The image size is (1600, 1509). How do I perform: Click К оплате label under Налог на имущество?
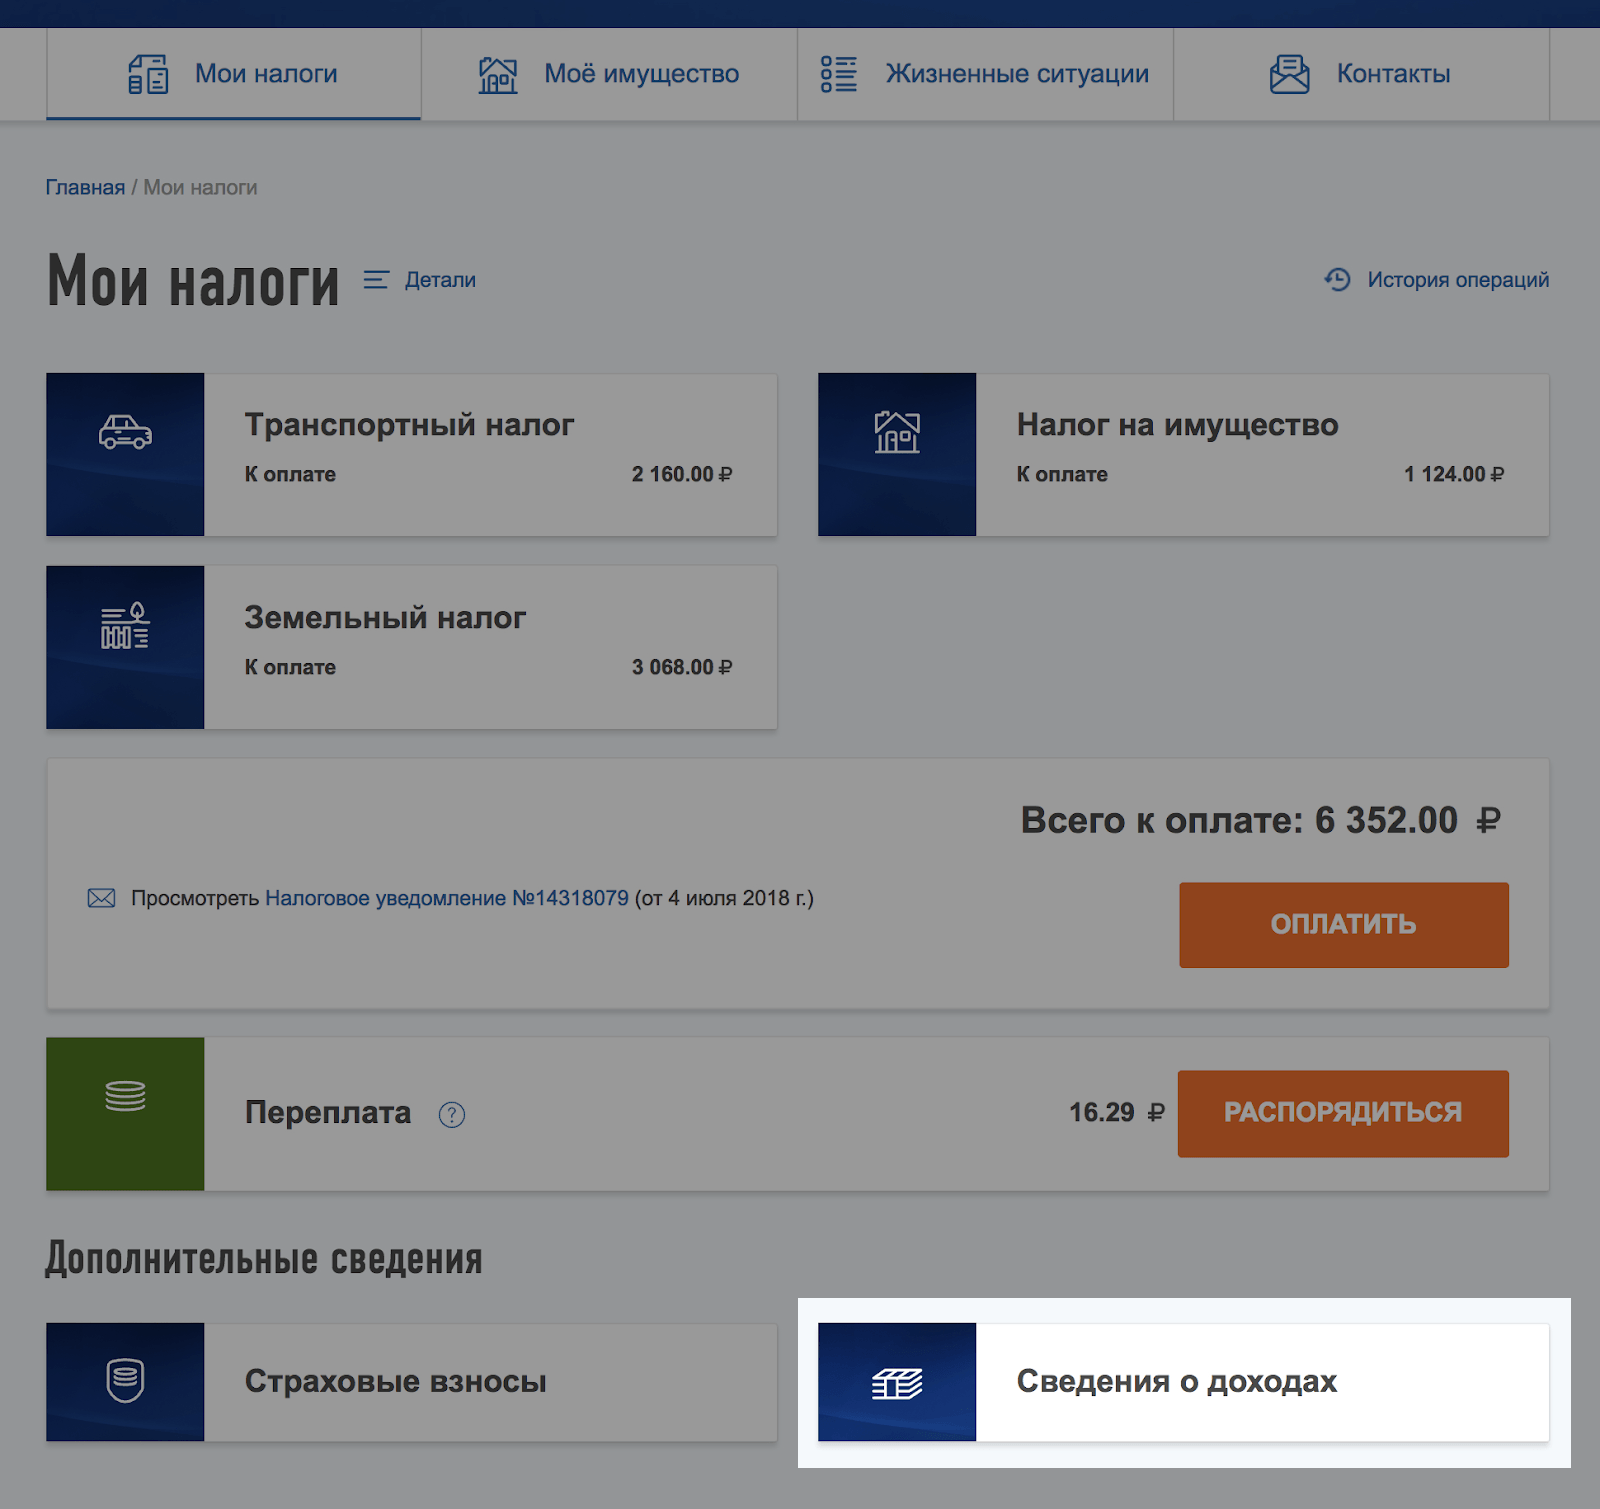[1062, 474]
